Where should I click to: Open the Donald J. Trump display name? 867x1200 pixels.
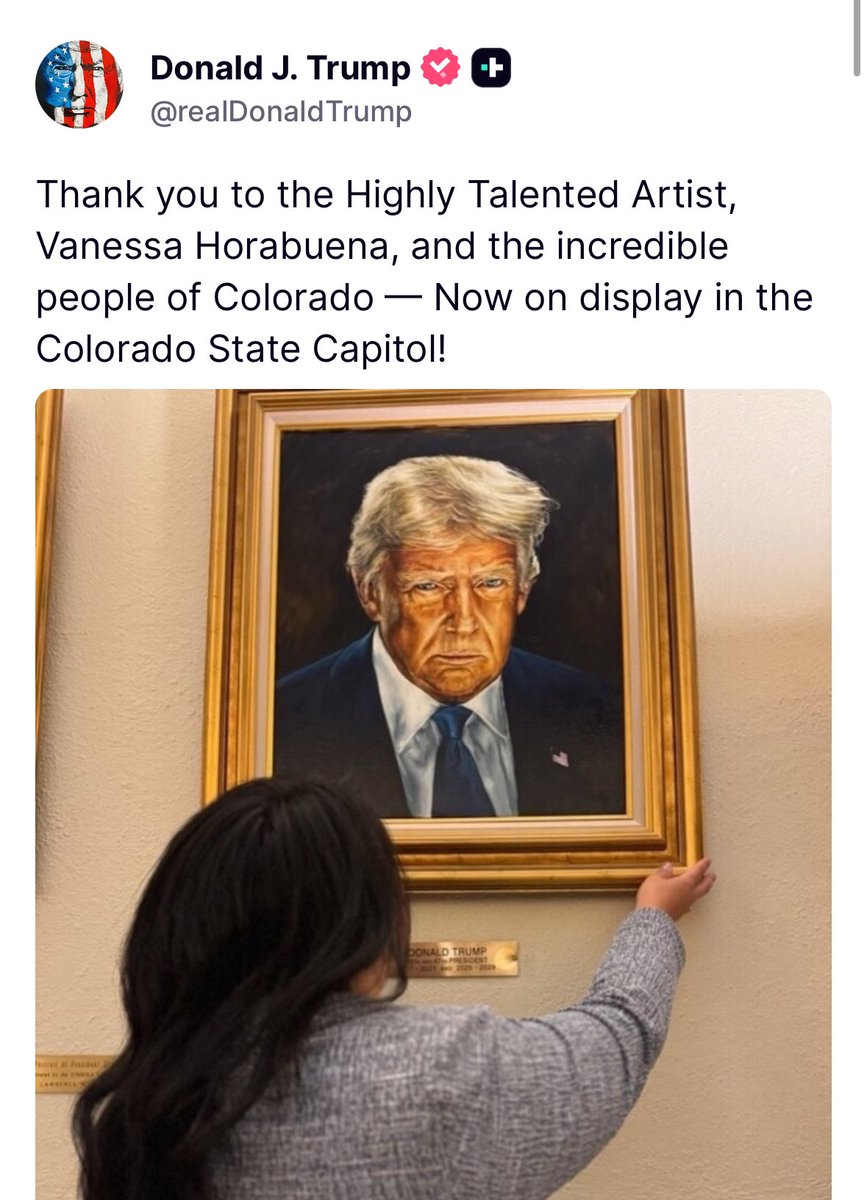tap(280, 68)
